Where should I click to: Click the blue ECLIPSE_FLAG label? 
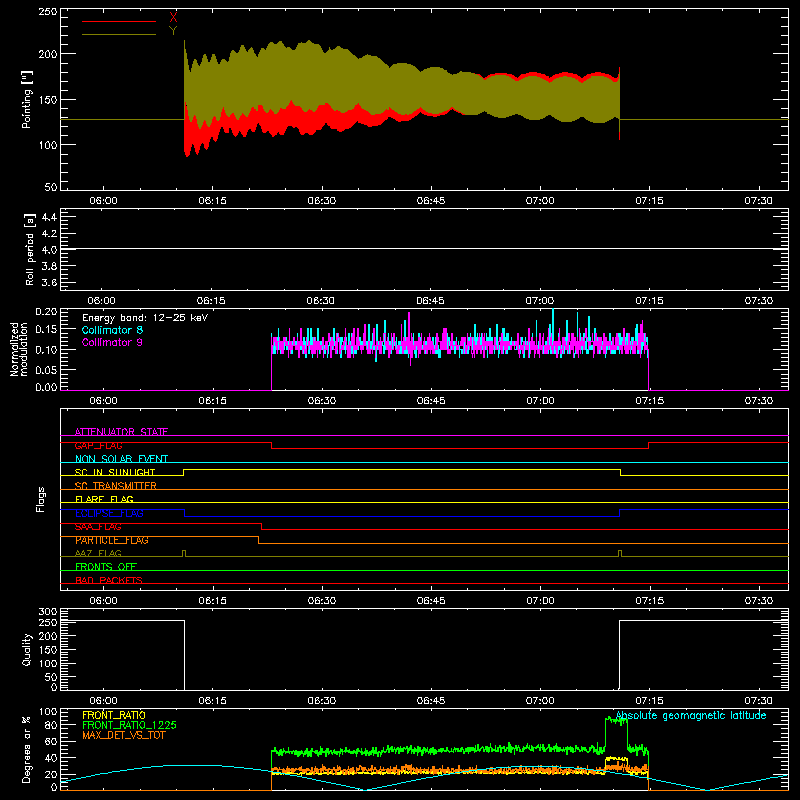point(109,513)
